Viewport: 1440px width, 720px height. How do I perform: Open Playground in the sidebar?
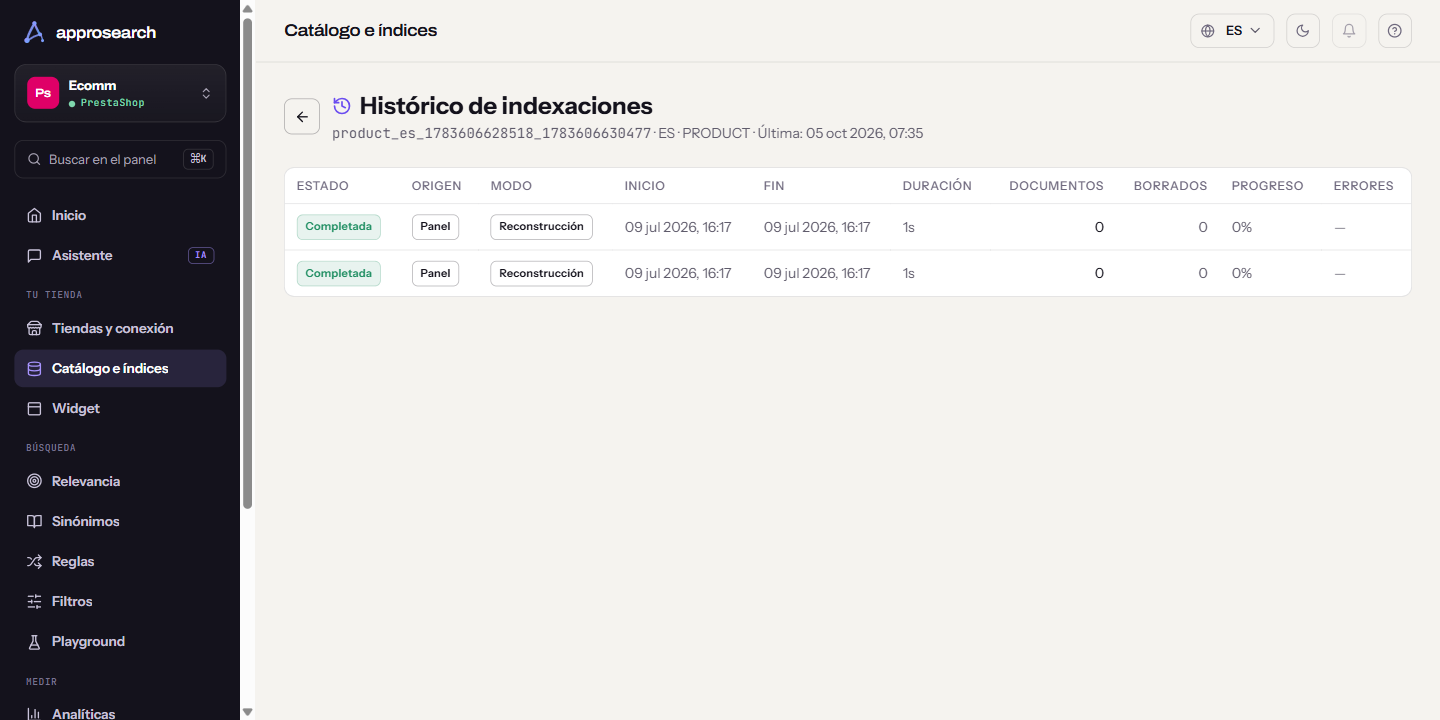coord(120,641)
